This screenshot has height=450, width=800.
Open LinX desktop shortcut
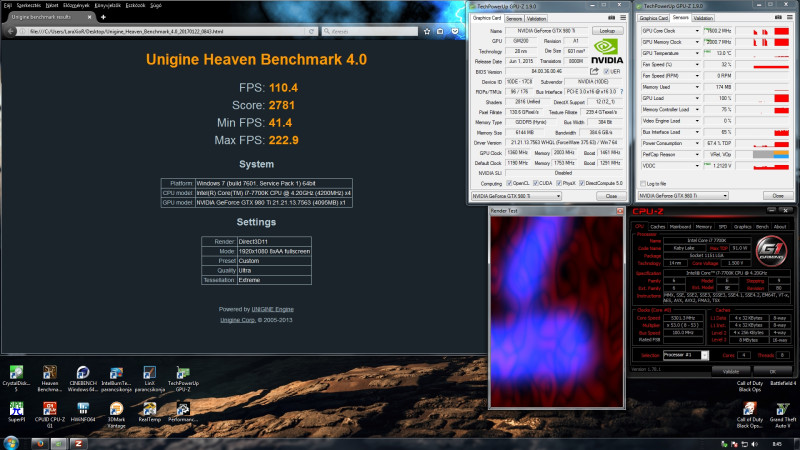point(149,373)
